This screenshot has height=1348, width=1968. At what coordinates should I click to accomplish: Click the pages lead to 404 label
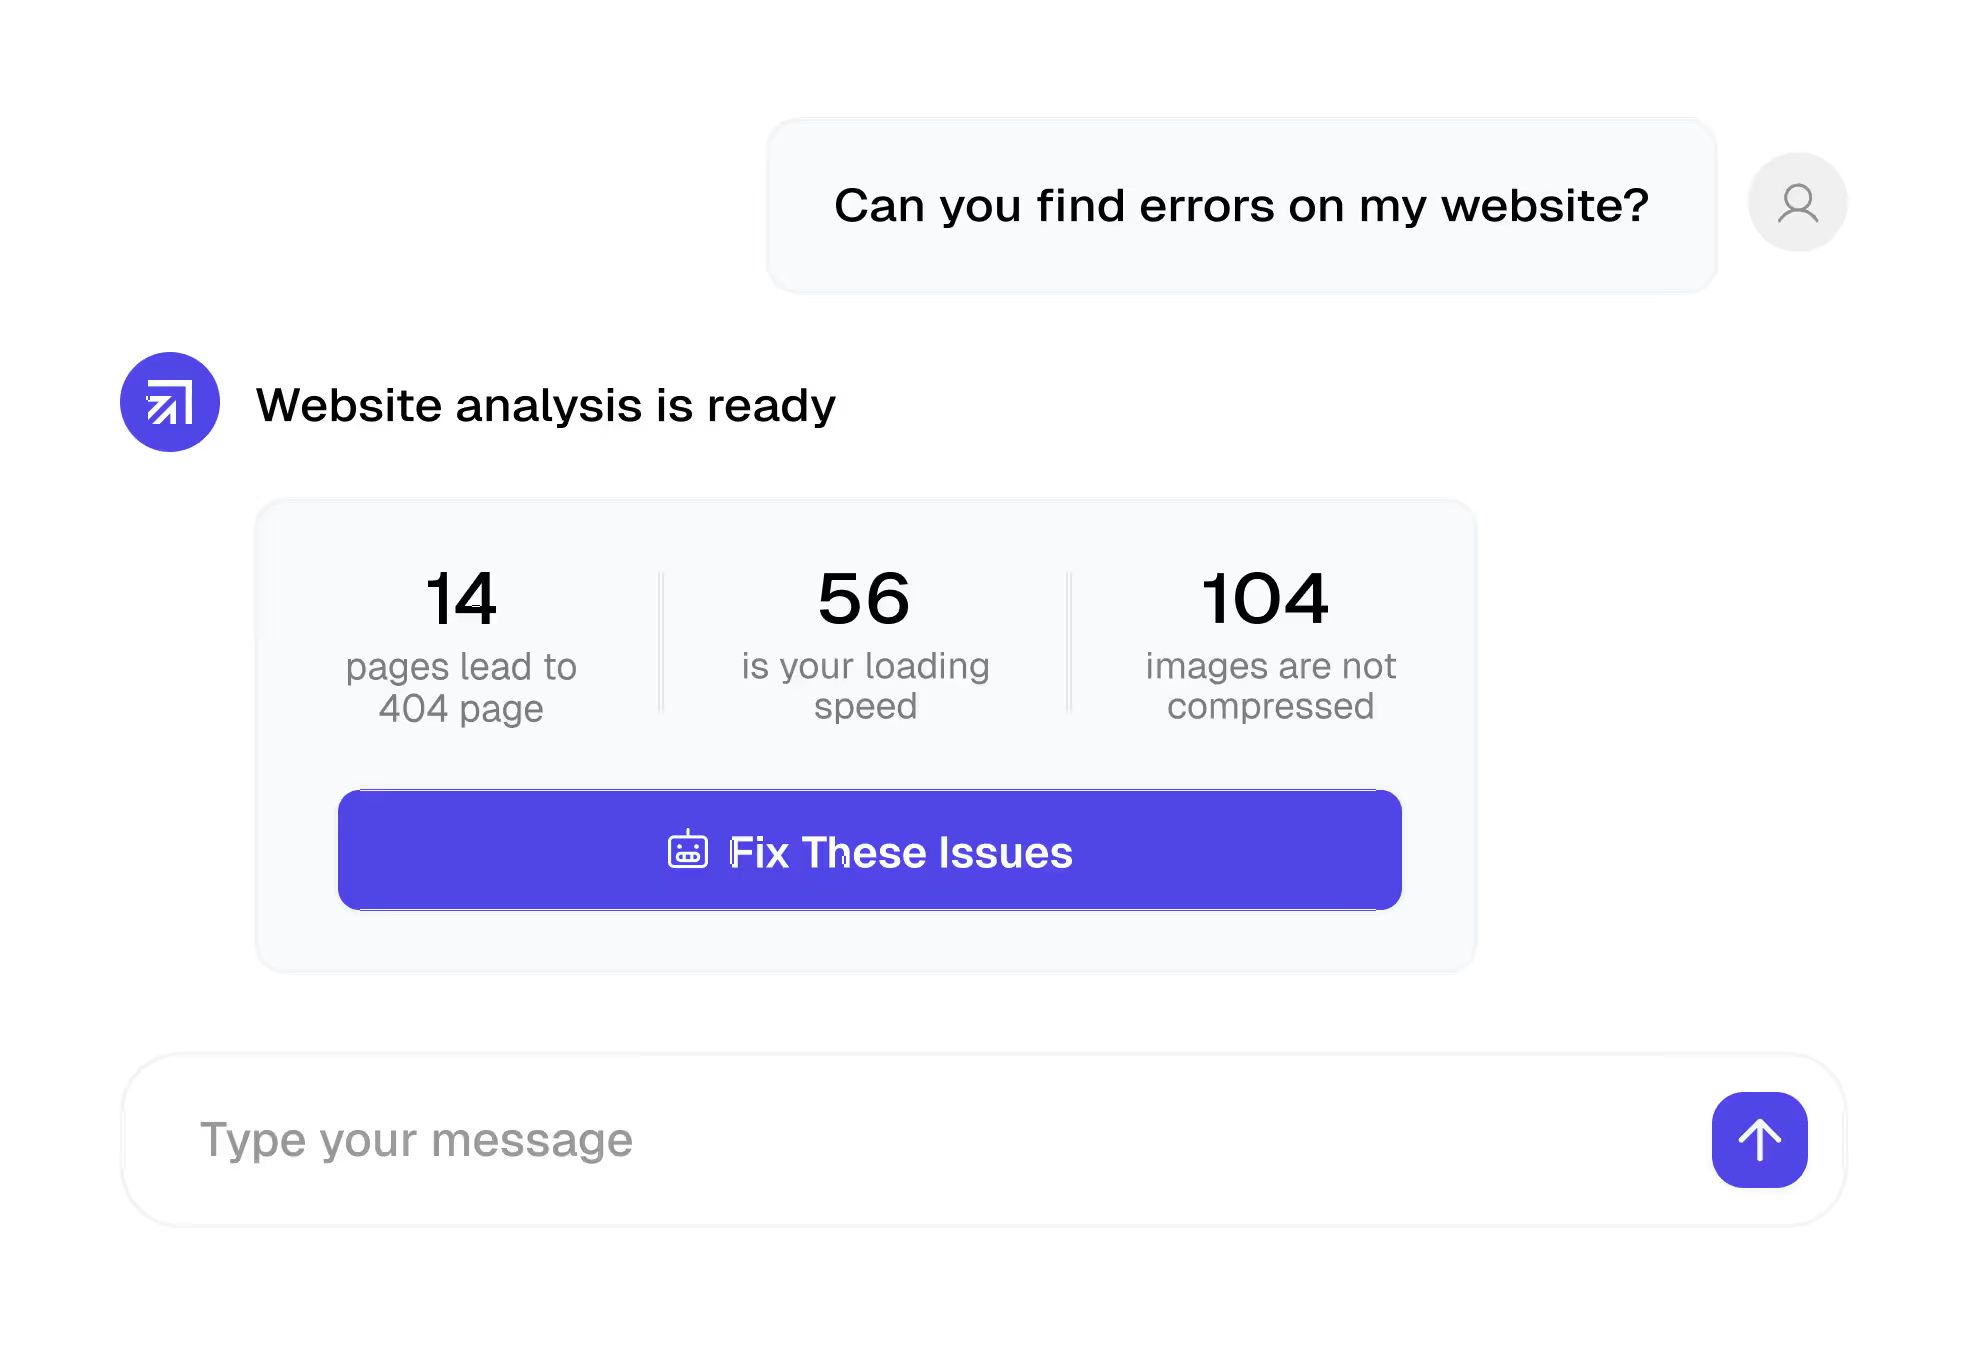point(461,687)
